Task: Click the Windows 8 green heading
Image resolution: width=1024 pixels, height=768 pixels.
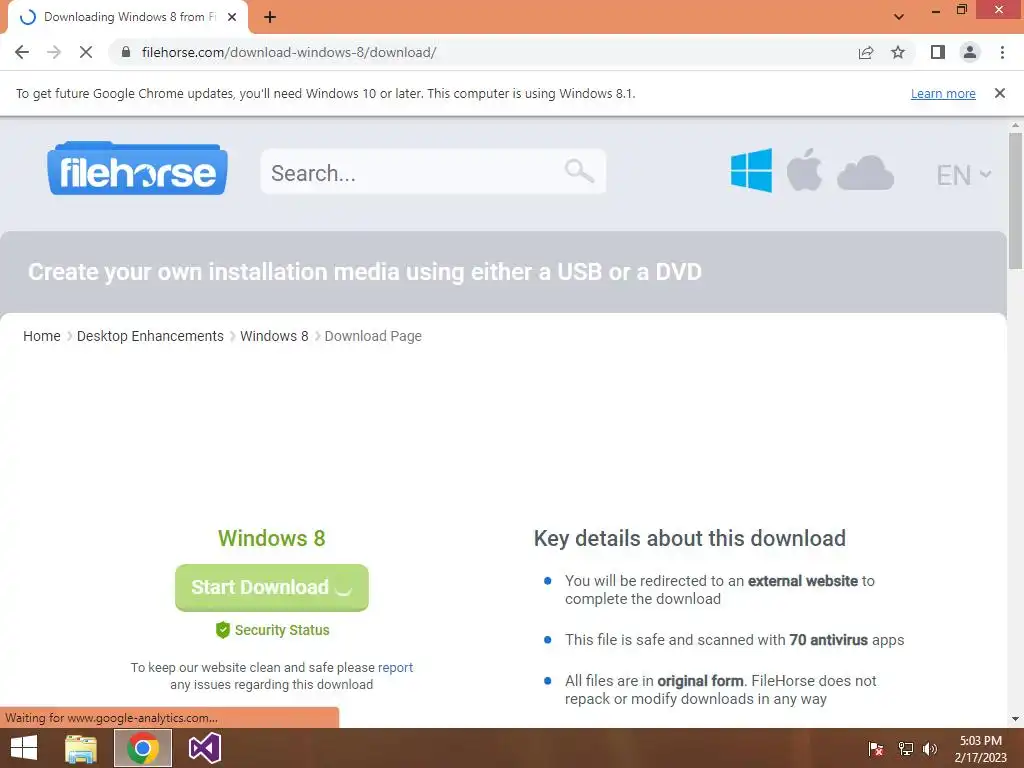Action: coord(272,538)
